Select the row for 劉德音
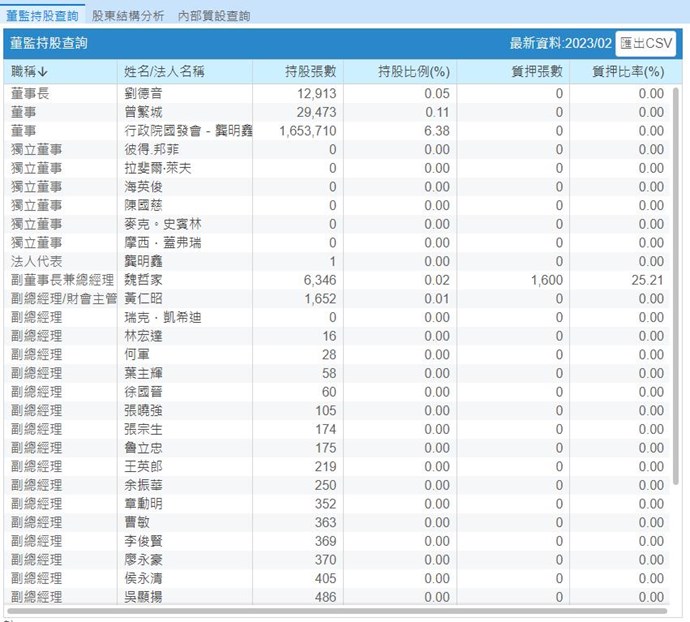The width and height of the screenshot is (690, 622). coord(142,93)
